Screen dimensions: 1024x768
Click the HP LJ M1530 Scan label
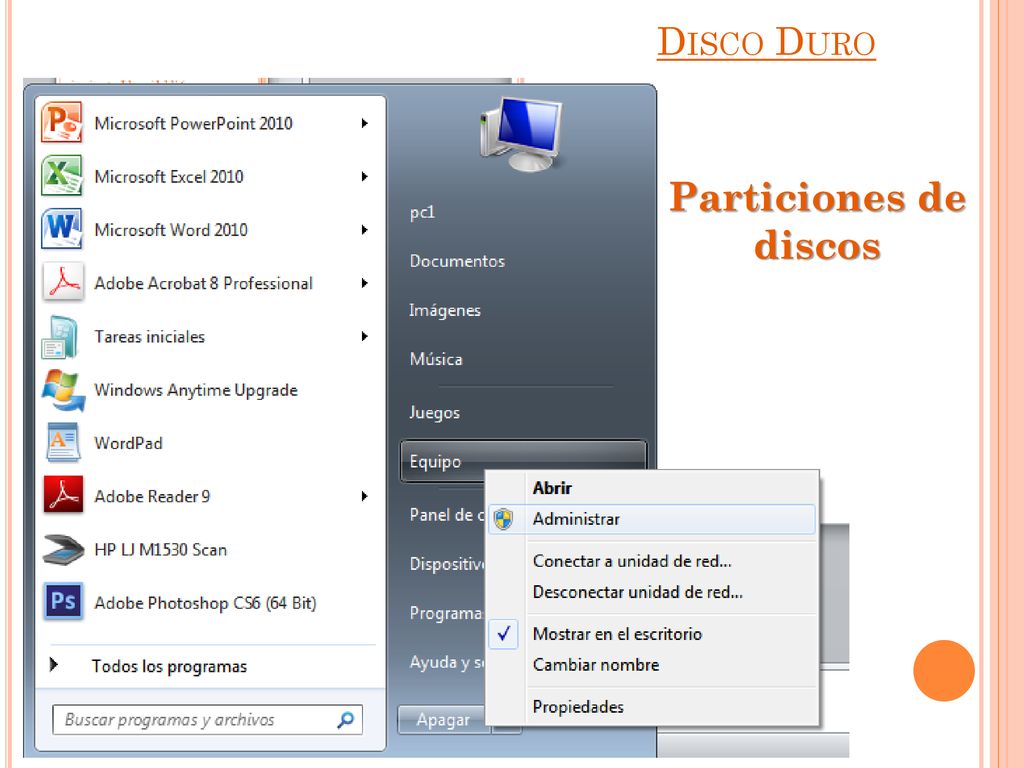click(x=161, y=550)
